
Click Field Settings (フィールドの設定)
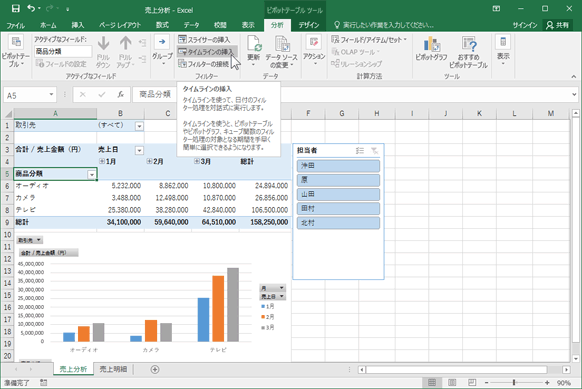click(x=61, y=64)
